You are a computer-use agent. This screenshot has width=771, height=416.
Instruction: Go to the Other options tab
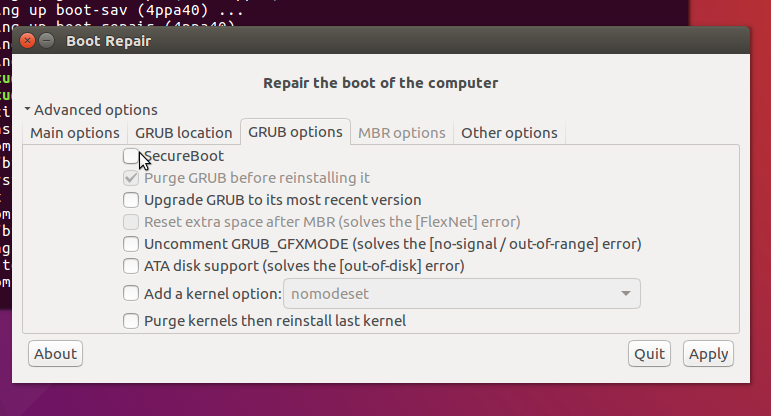pos(509,133)
